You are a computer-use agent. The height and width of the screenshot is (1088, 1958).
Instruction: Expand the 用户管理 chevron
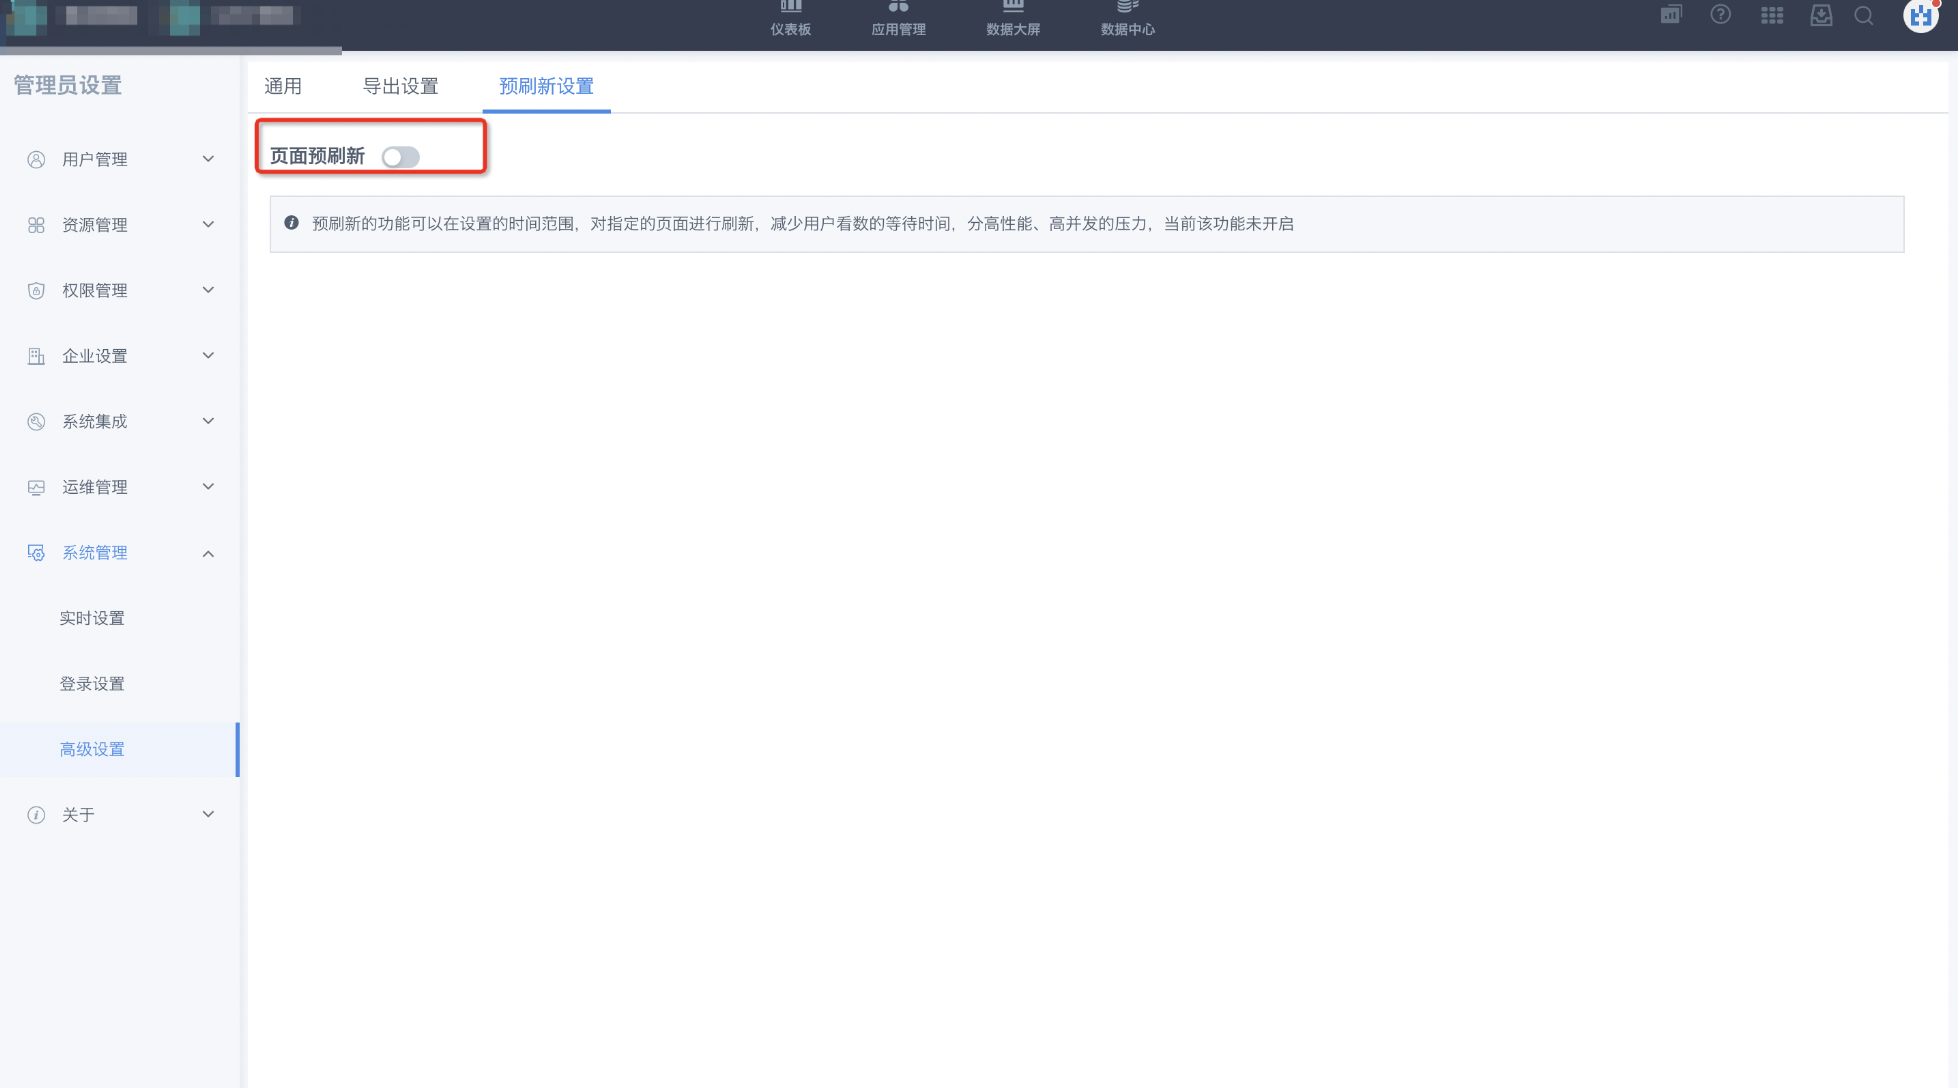pos(208,159)
